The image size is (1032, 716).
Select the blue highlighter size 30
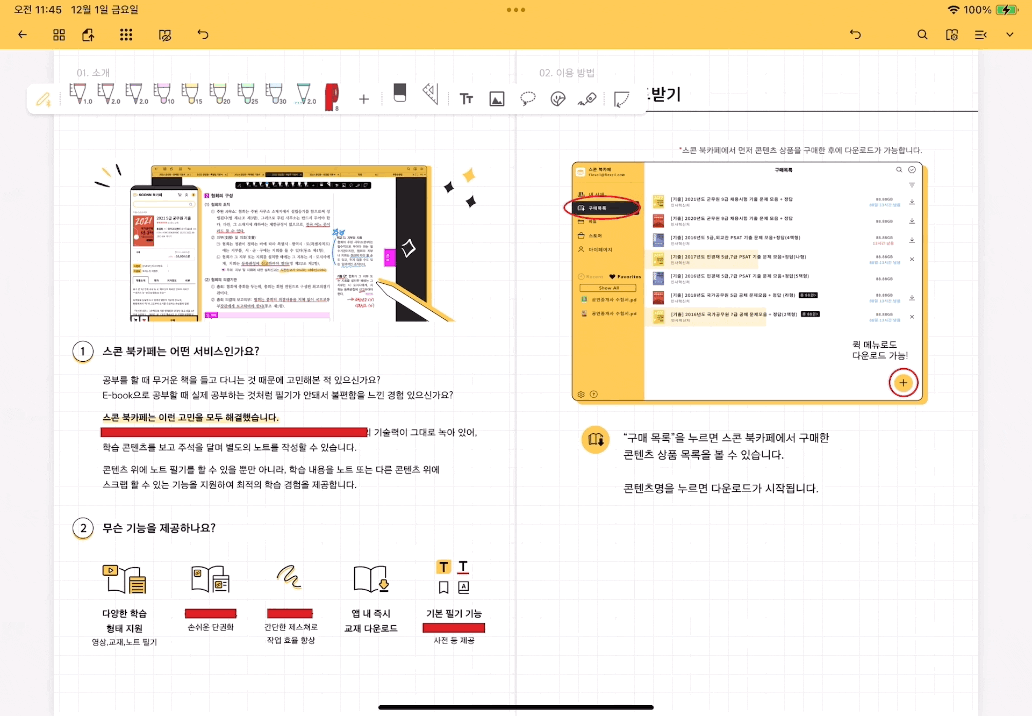point(275,94)
